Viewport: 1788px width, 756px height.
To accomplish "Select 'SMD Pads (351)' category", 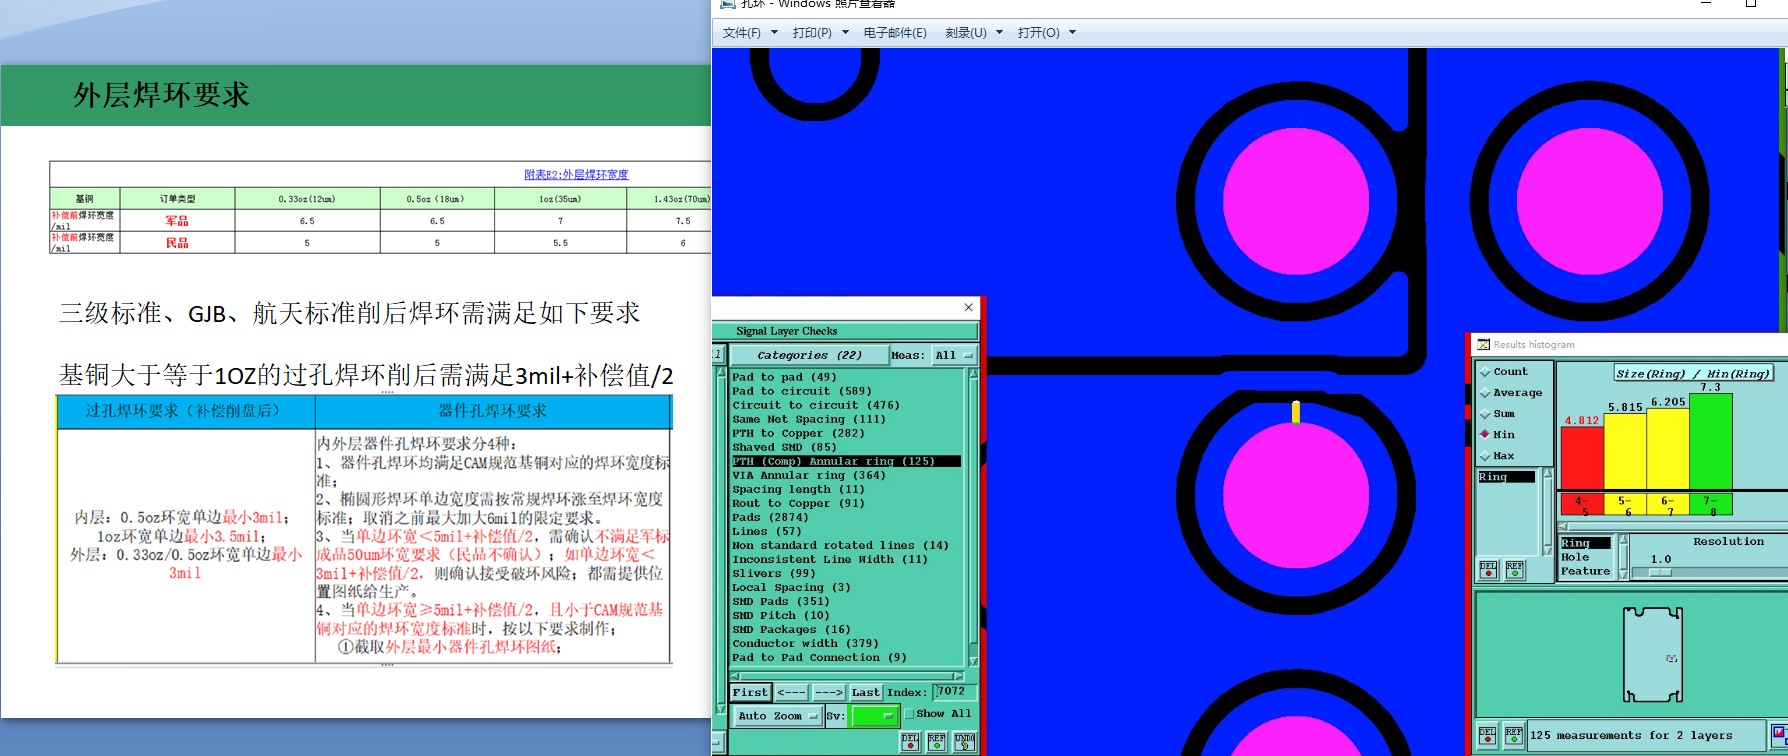I will [780, 601].
